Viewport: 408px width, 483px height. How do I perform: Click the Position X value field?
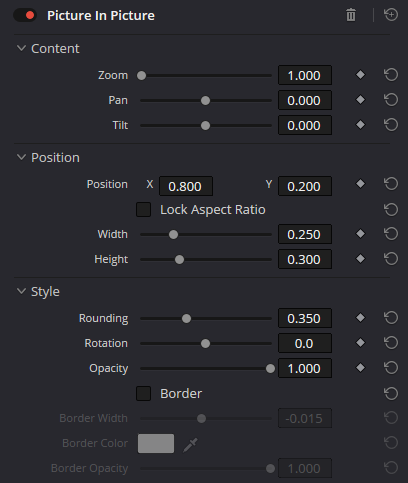point(186,186)
